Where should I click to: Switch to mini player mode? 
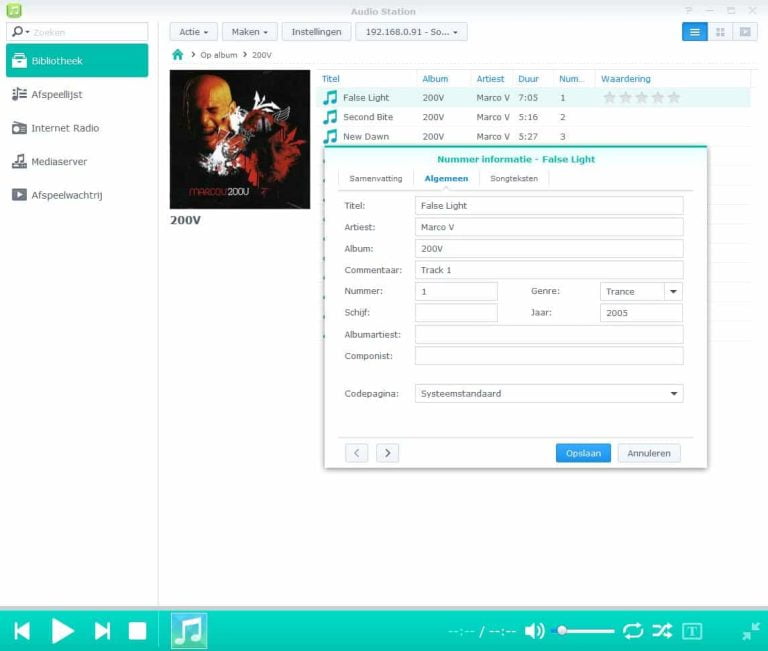click(751, 631)
